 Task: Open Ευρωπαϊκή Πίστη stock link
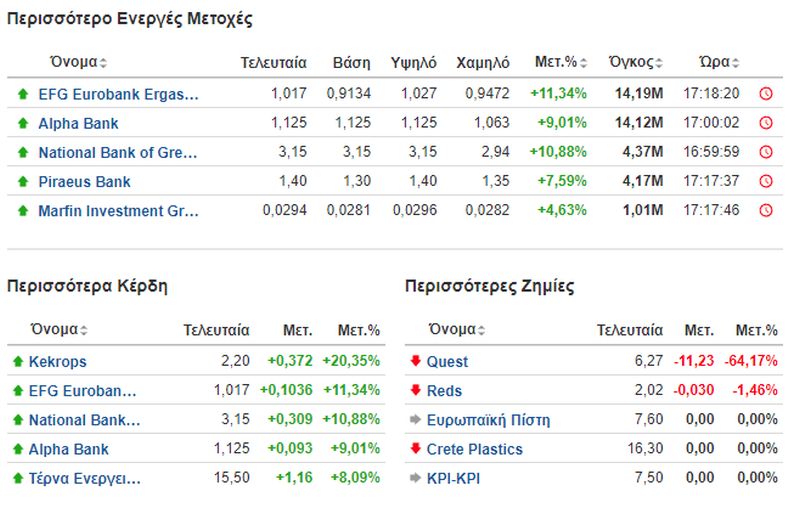click(x=488, y=420)
